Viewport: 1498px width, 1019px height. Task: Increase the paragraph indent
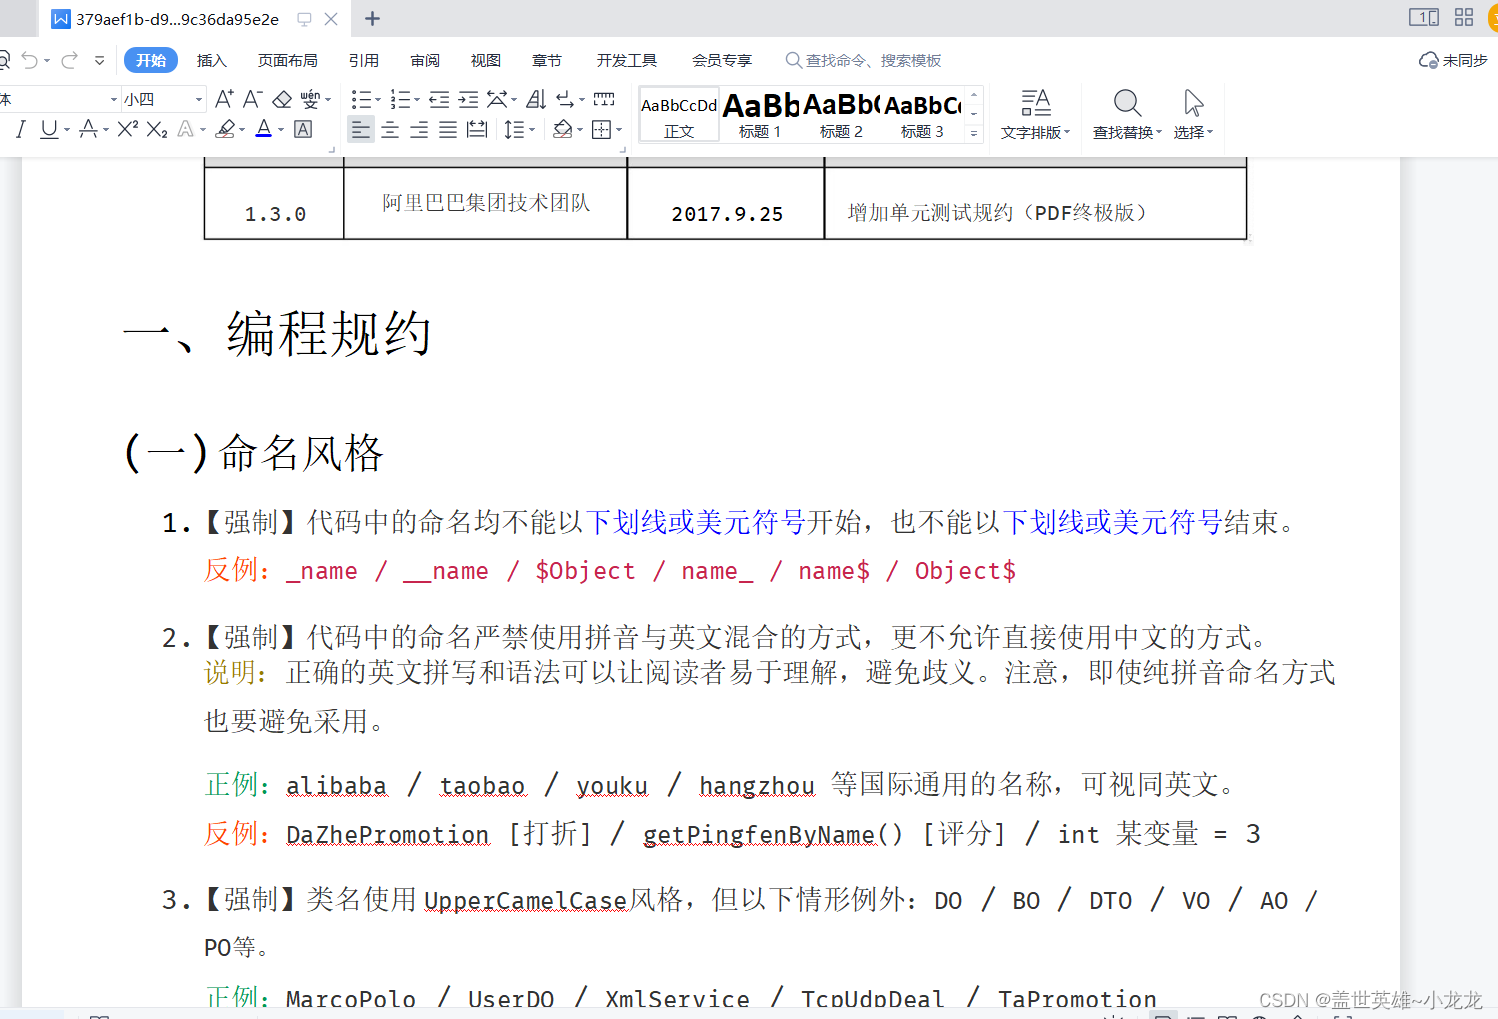pyautogui.click(x=467, y=99)
